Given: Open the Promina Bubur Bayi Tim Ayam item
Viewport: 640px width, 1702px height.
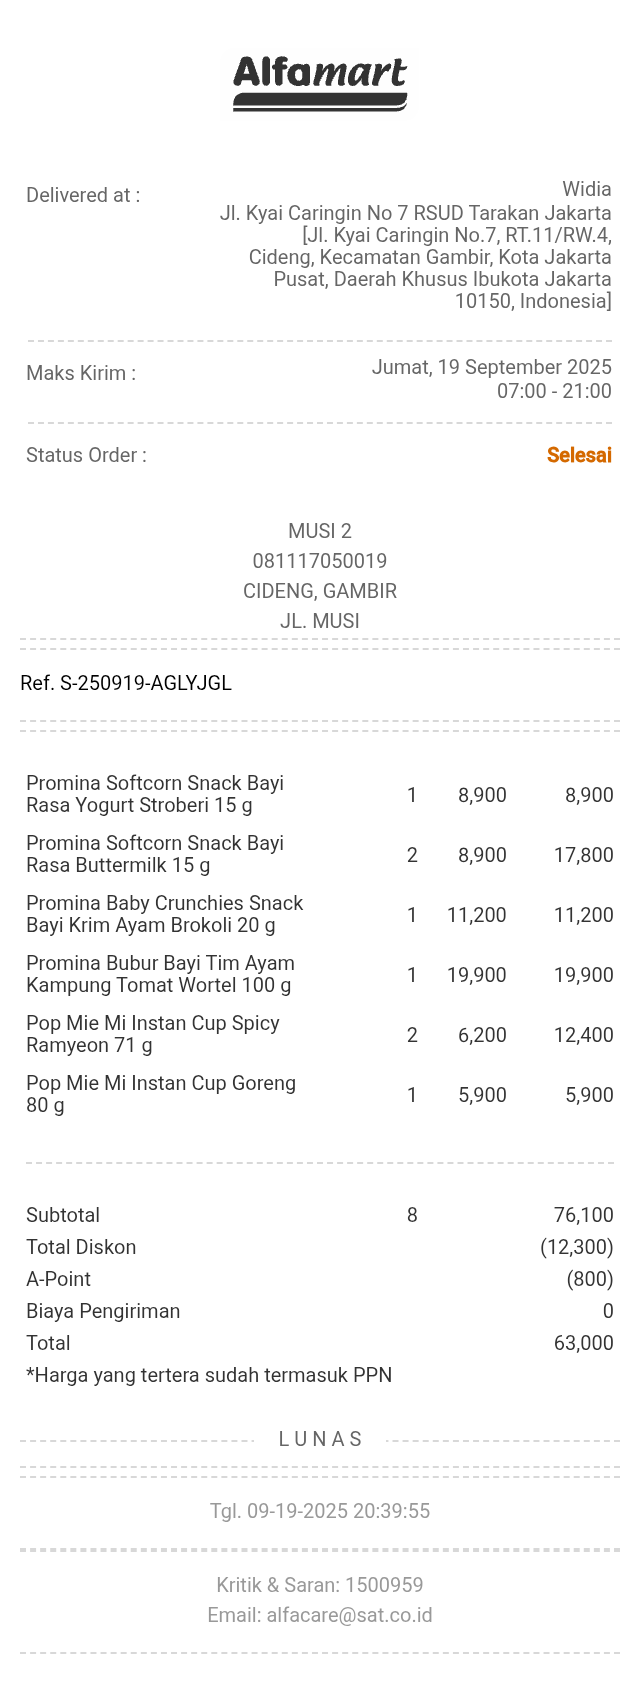Looking at the screenshot, I should pyautogui.click(x=160, y=974).
